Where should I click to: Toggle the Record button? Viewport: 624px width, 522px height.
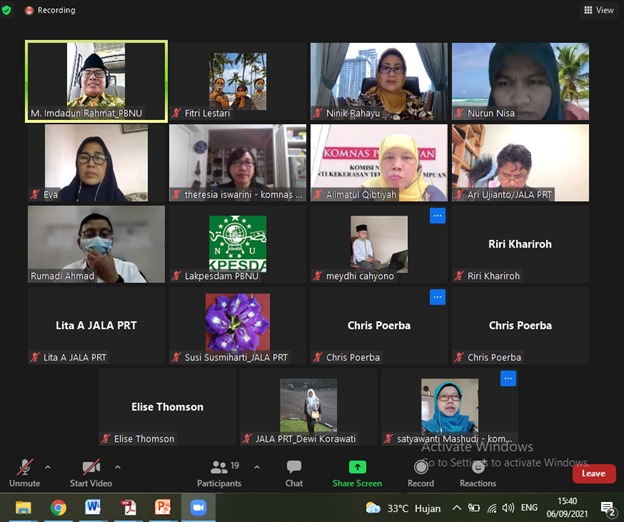(x=421, y=470)
